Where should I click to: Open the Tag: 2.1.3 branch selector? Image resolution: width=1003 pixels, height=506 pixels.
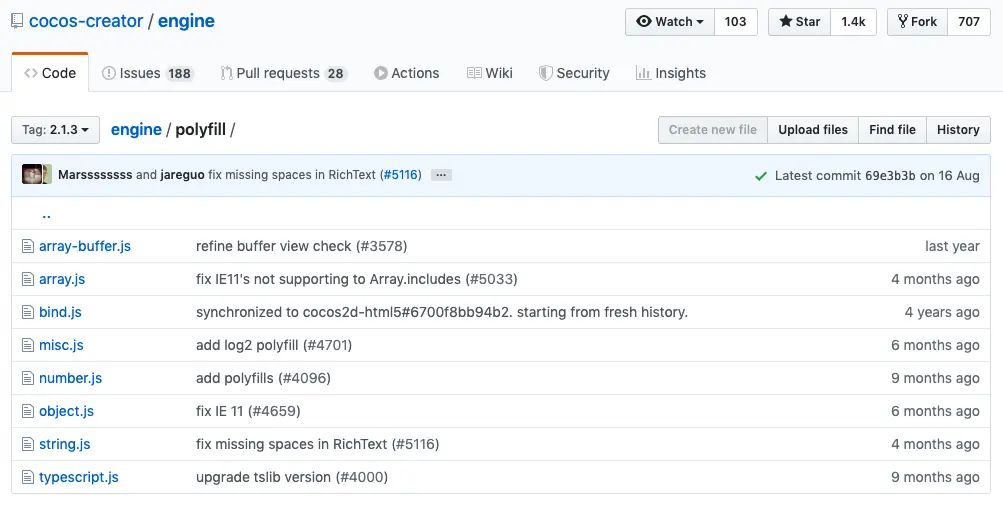point(55,130)
